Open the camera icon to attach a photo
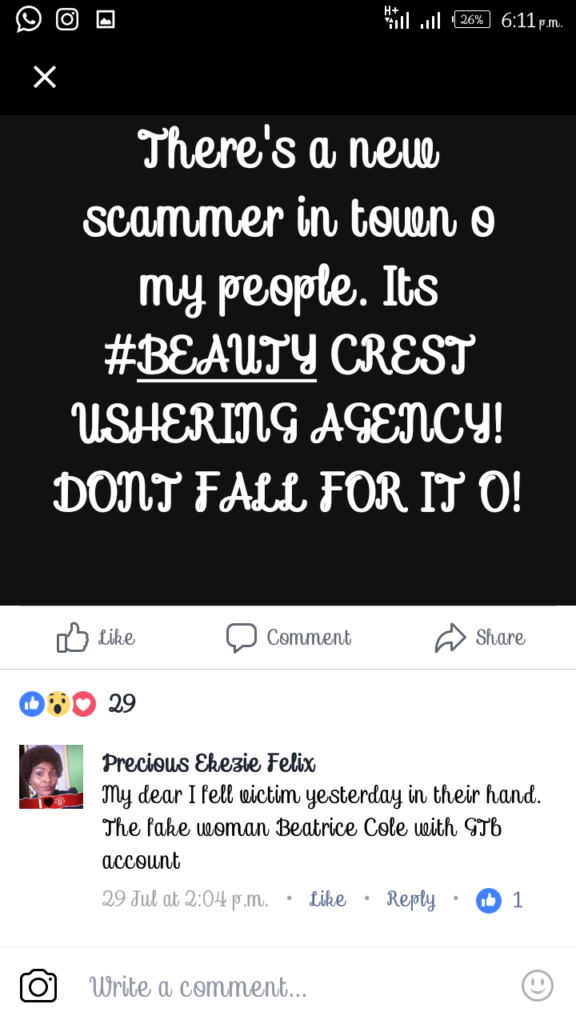 (x=39, y=986)
